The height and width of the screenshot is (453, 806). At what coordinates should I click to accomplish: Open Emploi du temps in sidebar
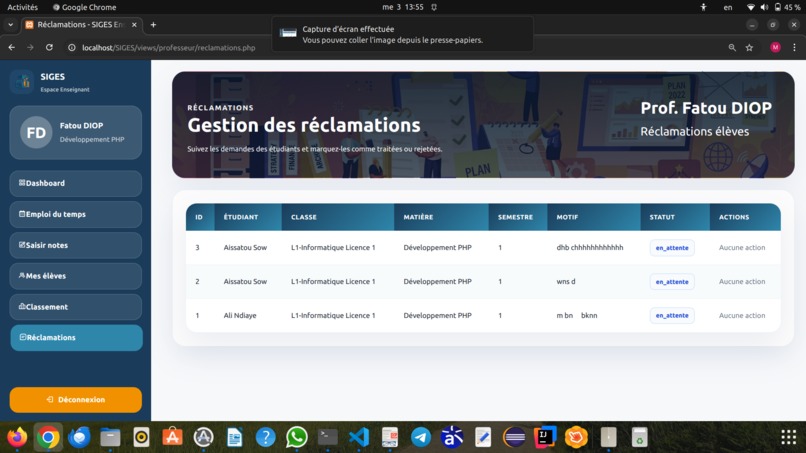point(76,214)
